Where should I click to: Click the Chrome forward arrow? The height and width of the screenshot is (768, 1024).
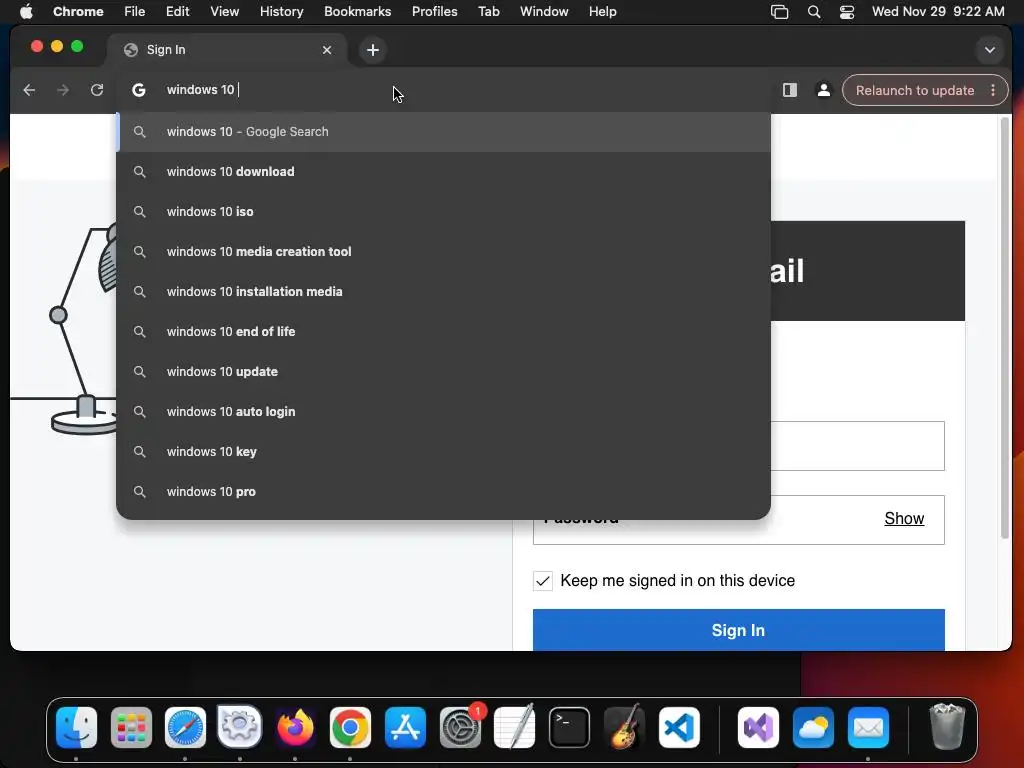tap(63, 90)
